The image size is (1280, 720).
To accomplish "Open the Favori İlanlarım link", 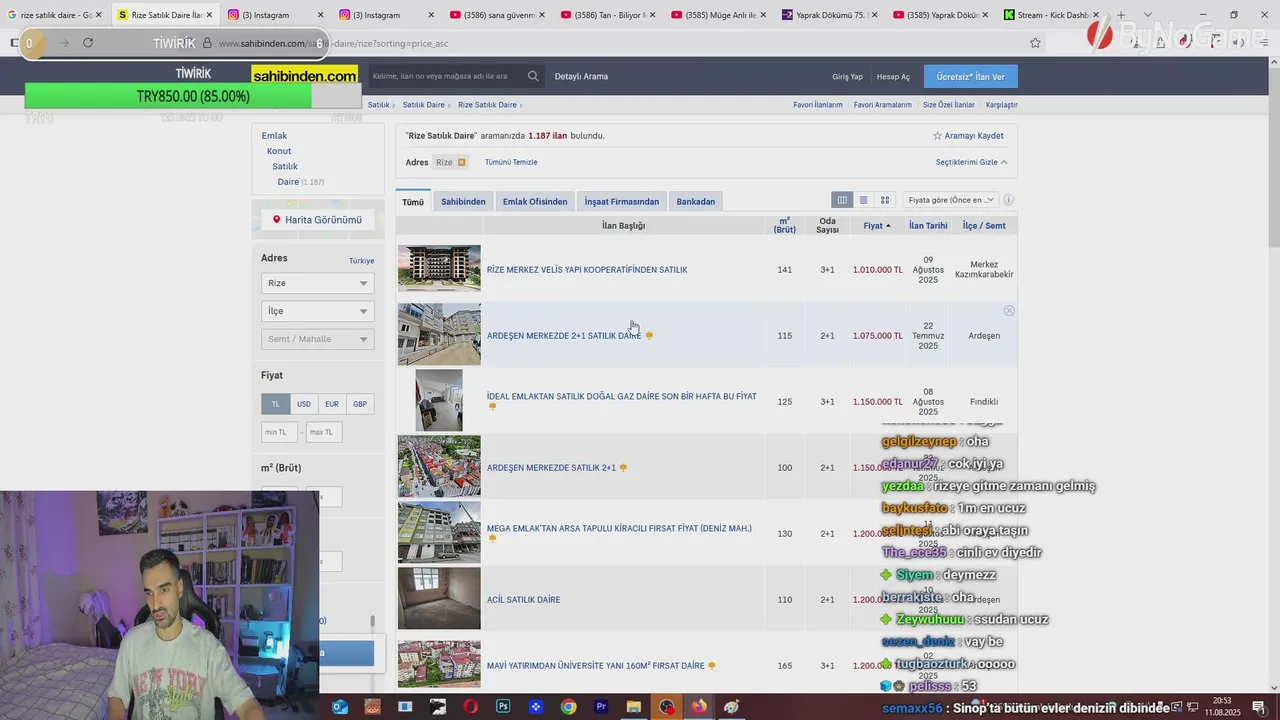I will [818, 105].
